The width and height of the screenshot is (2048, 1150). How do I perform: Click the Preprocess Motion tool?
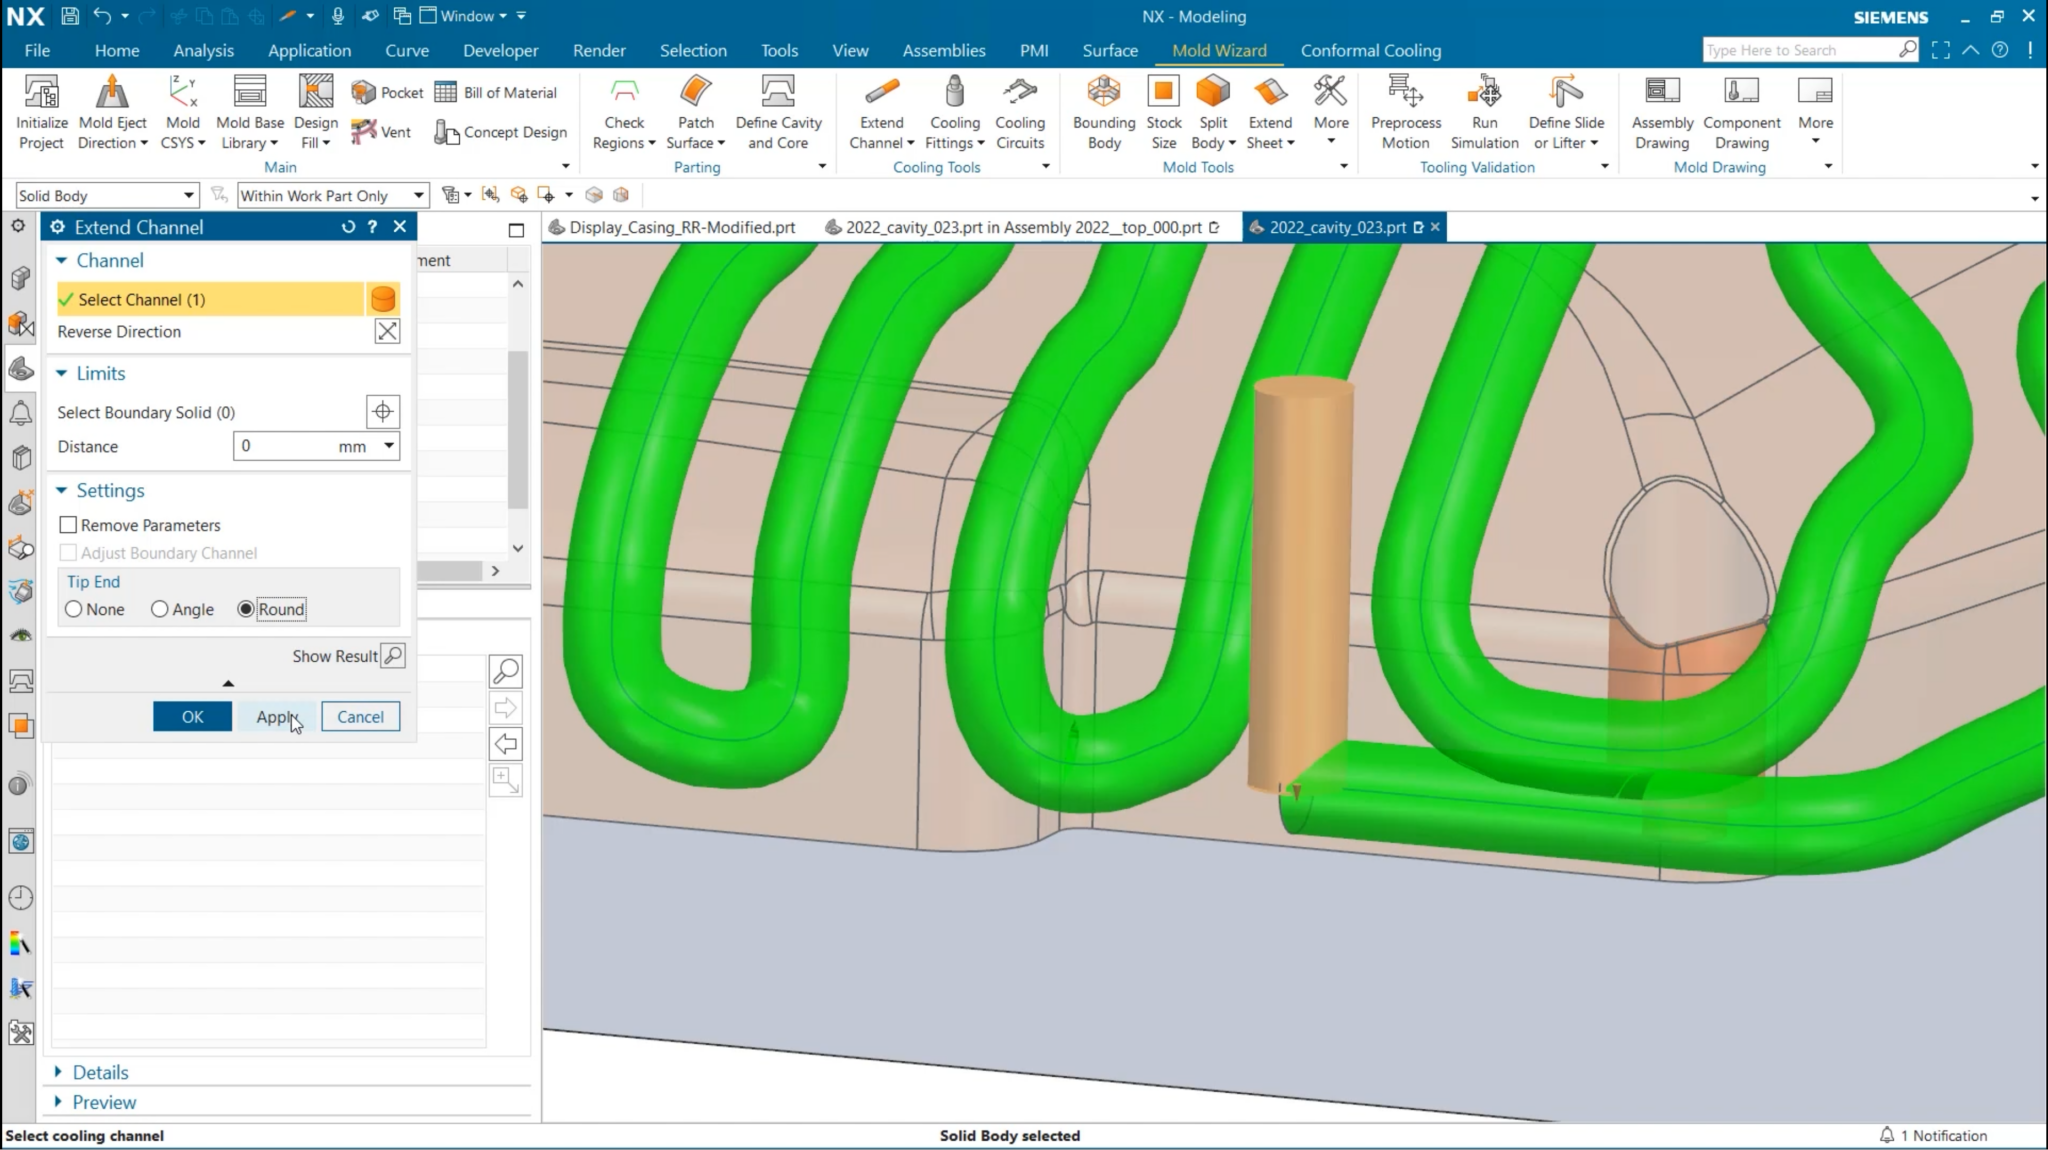[x=1404, y=112]
